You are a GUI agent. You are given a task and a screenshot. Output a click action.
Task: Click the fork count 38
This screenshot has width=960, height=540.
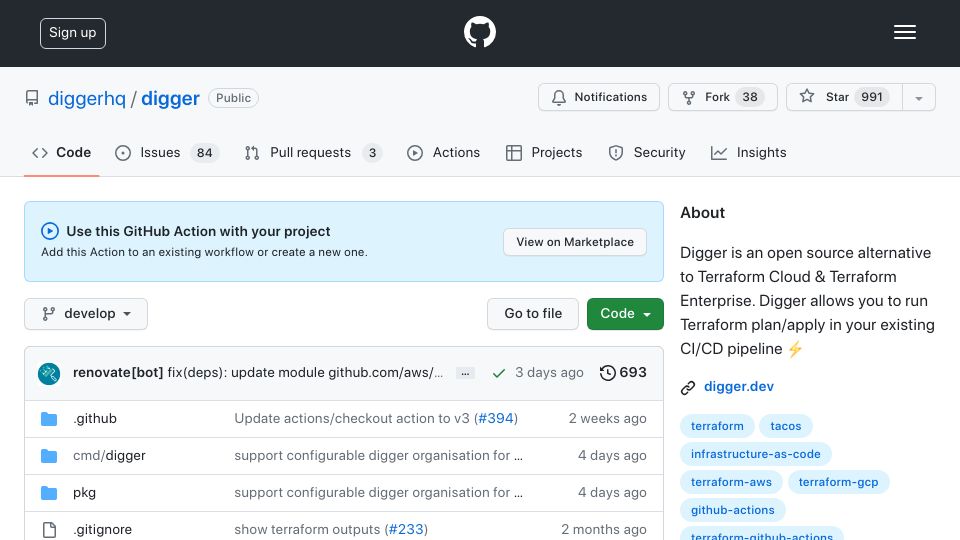(750, 97)
